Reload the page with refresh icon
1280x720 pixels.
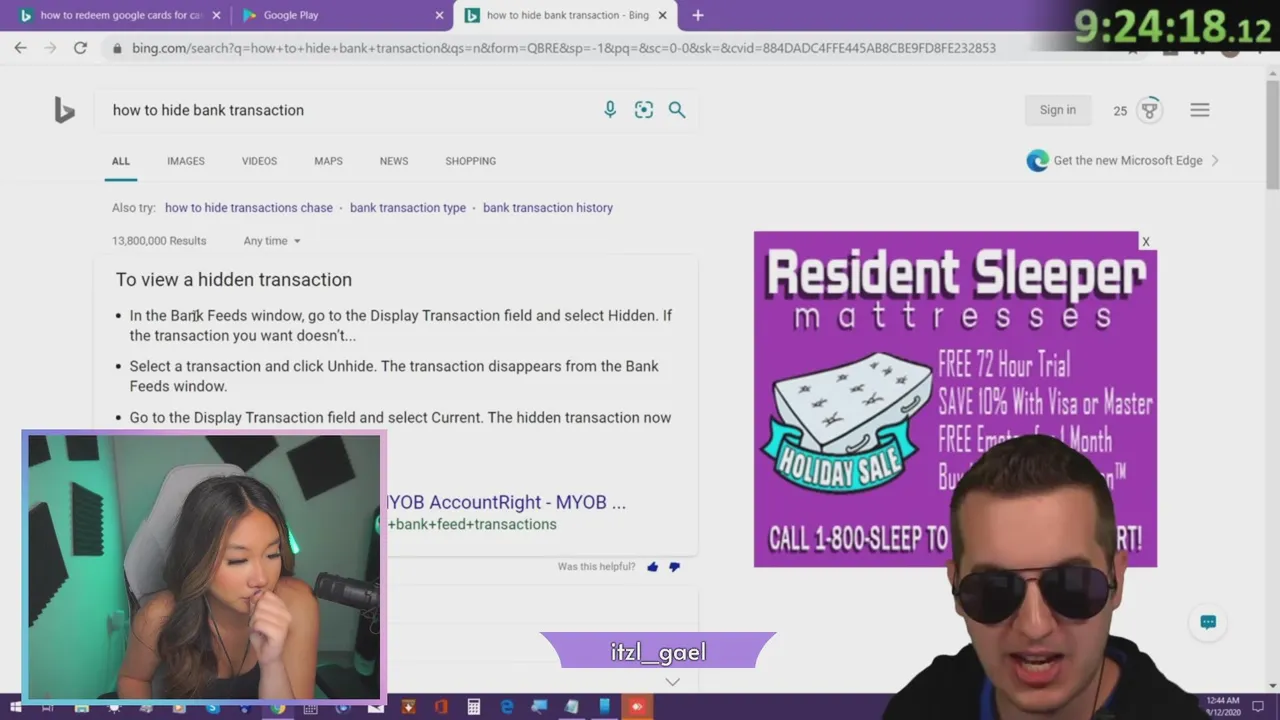(x=80, y=48)
